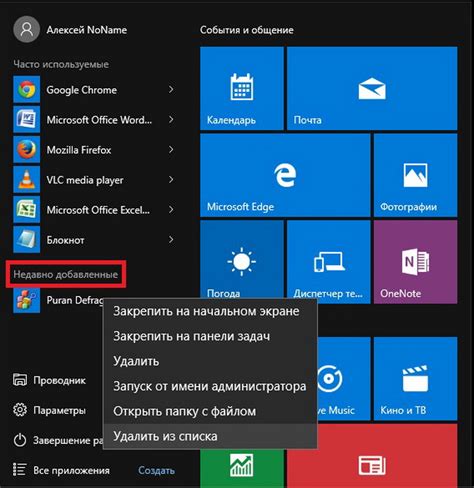Click the Часто используемые heading
The width and height of the screenshot is (474, 488).
coord(61,64)
